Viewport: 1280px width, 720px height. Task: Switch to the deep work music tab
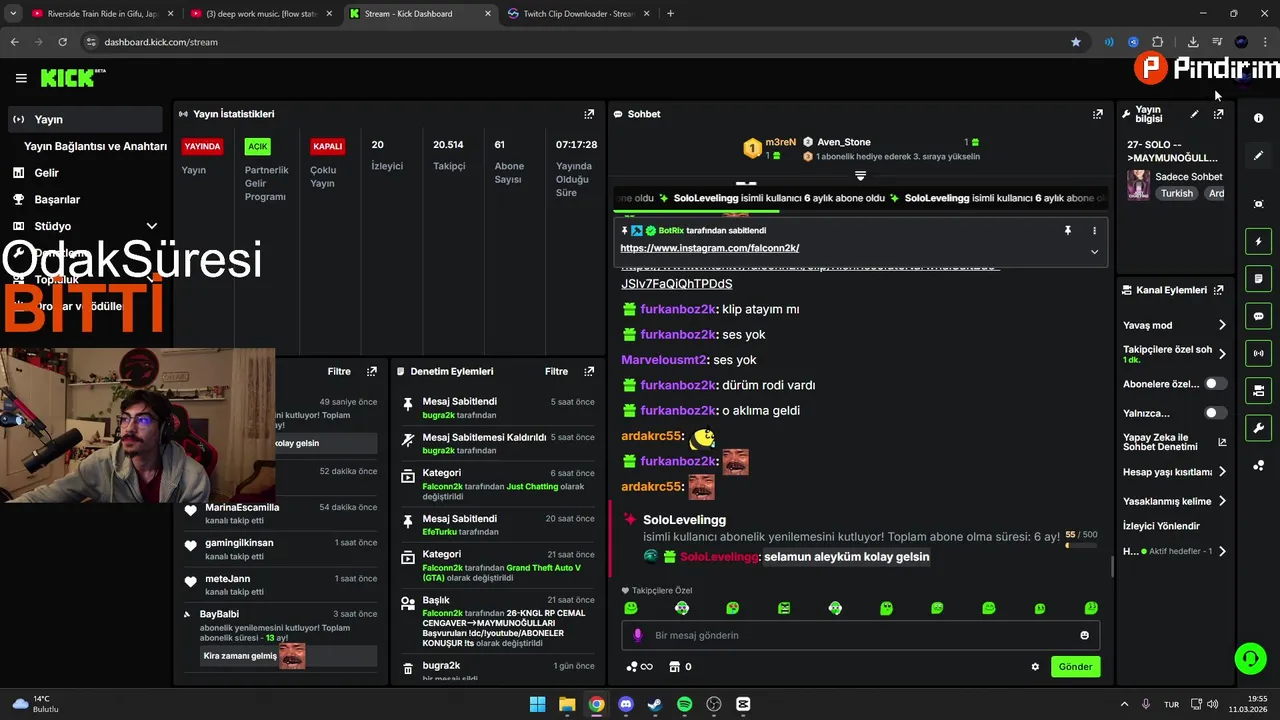(260, 14)
